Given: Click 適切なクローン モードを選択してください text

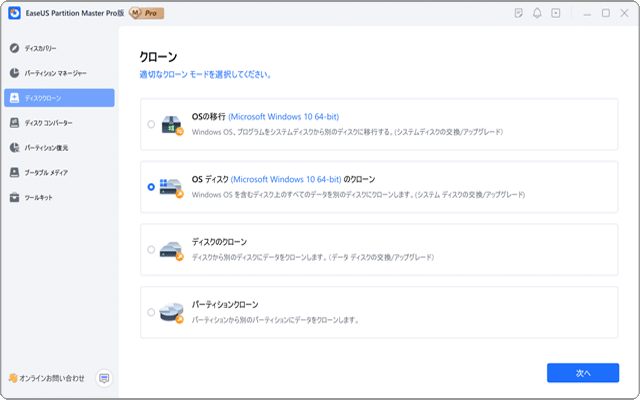Looking at the screenshot, I should click(x=205, y=75).
